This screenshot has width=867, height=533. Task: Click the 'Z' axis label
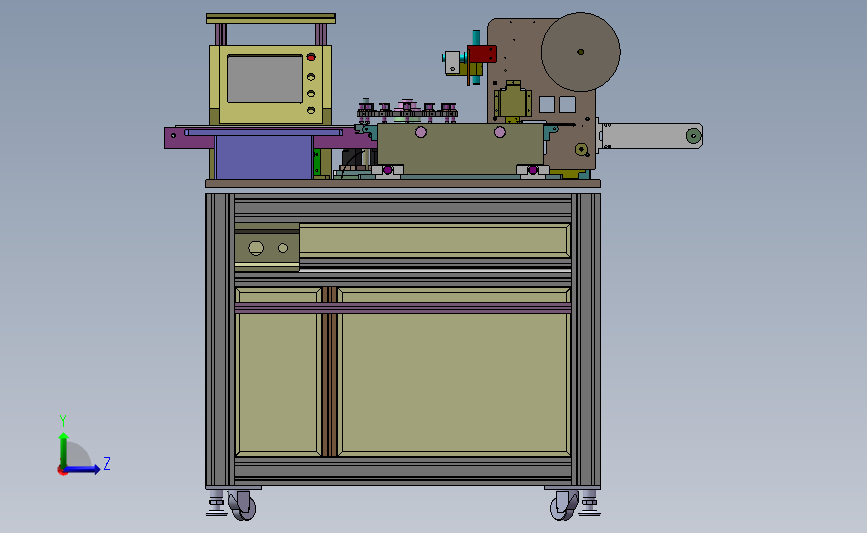pyautogui.click(x=107, y=463)
